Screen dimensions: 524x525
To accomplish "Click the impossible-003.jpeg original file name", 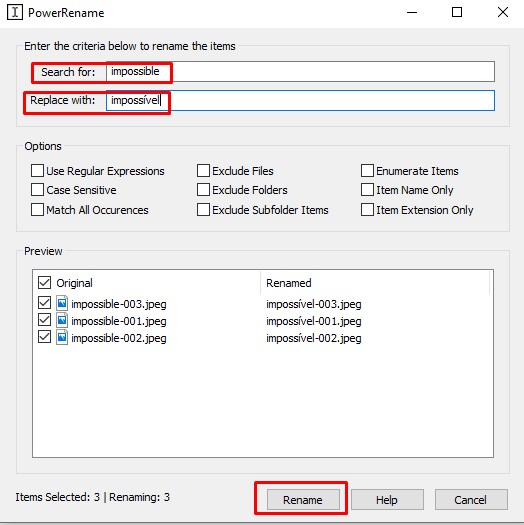I will coord(119,304).
